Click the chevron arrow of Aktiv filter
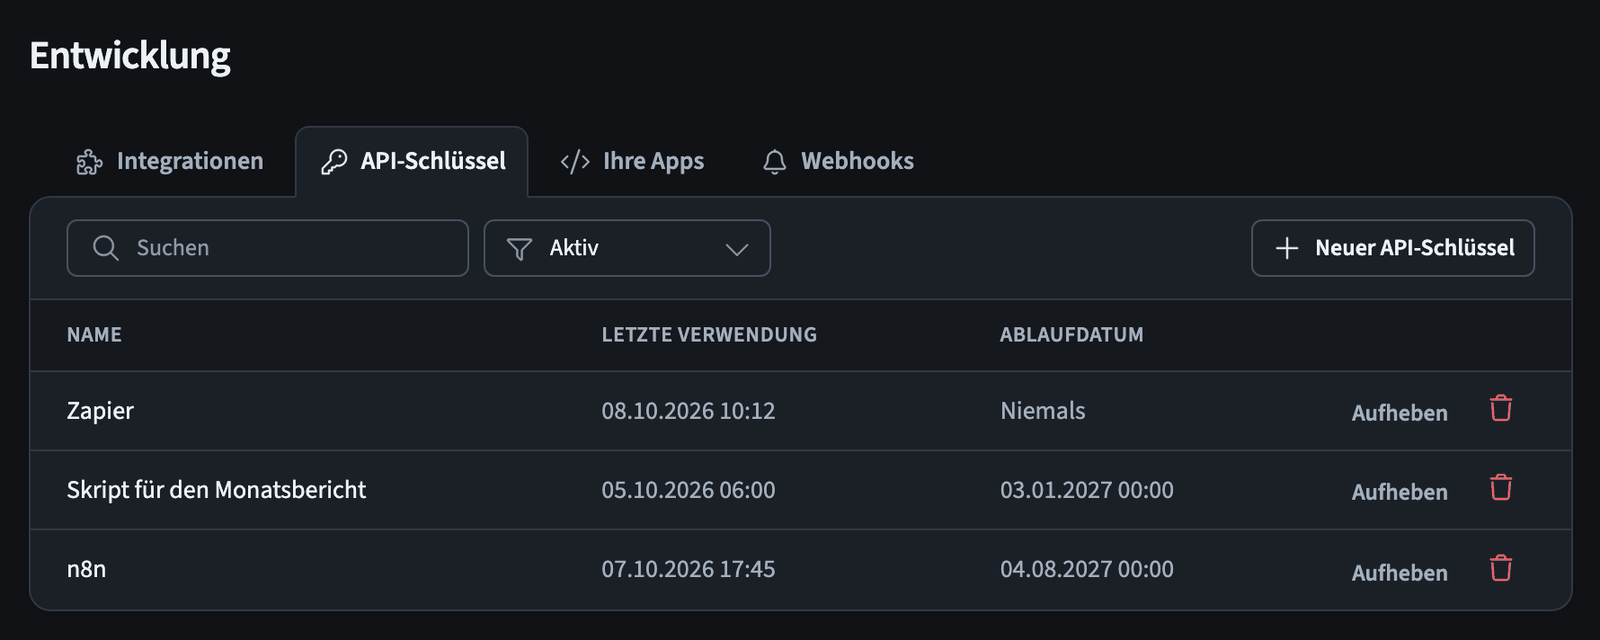The height and width of the screenshot is (640, 1600). tap(737, 249)
